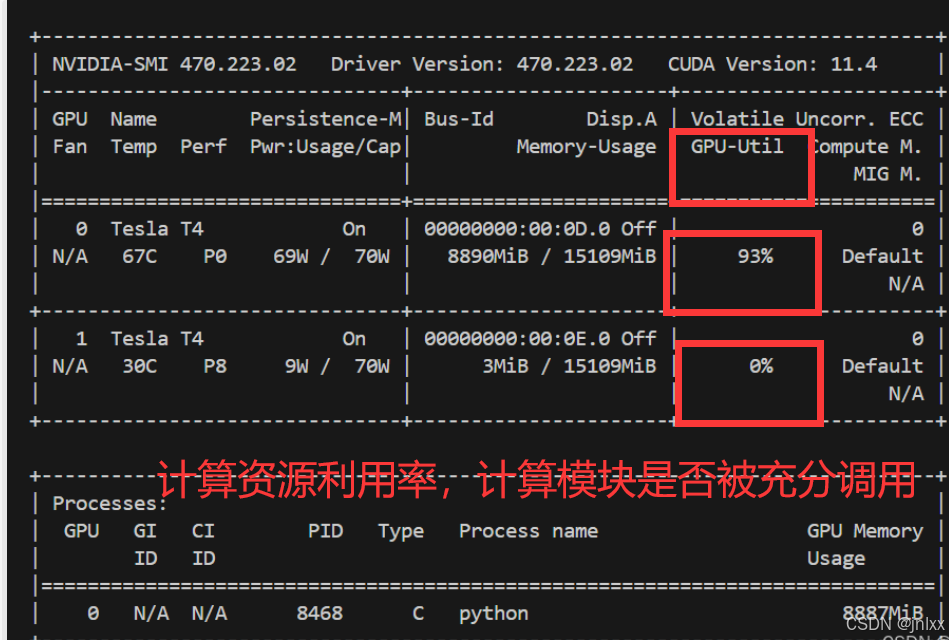Click the 8890MiB memory usage value
The image size is (949, 640).
(488, 257)
